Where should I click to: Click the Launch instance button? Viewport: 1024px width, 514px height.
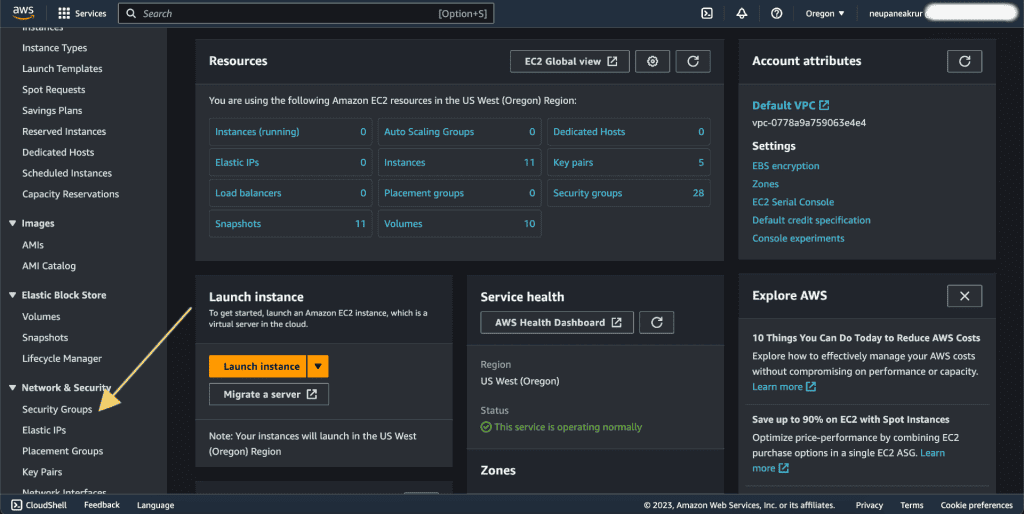click(x=258, y=366)
